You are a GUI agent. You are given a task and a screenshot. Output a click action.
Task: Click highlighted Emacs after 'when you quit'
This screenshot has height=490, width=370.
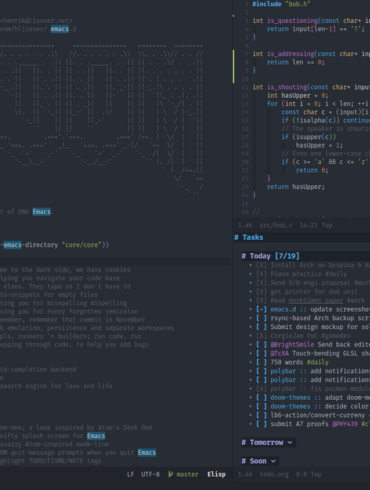coord(147,452)
